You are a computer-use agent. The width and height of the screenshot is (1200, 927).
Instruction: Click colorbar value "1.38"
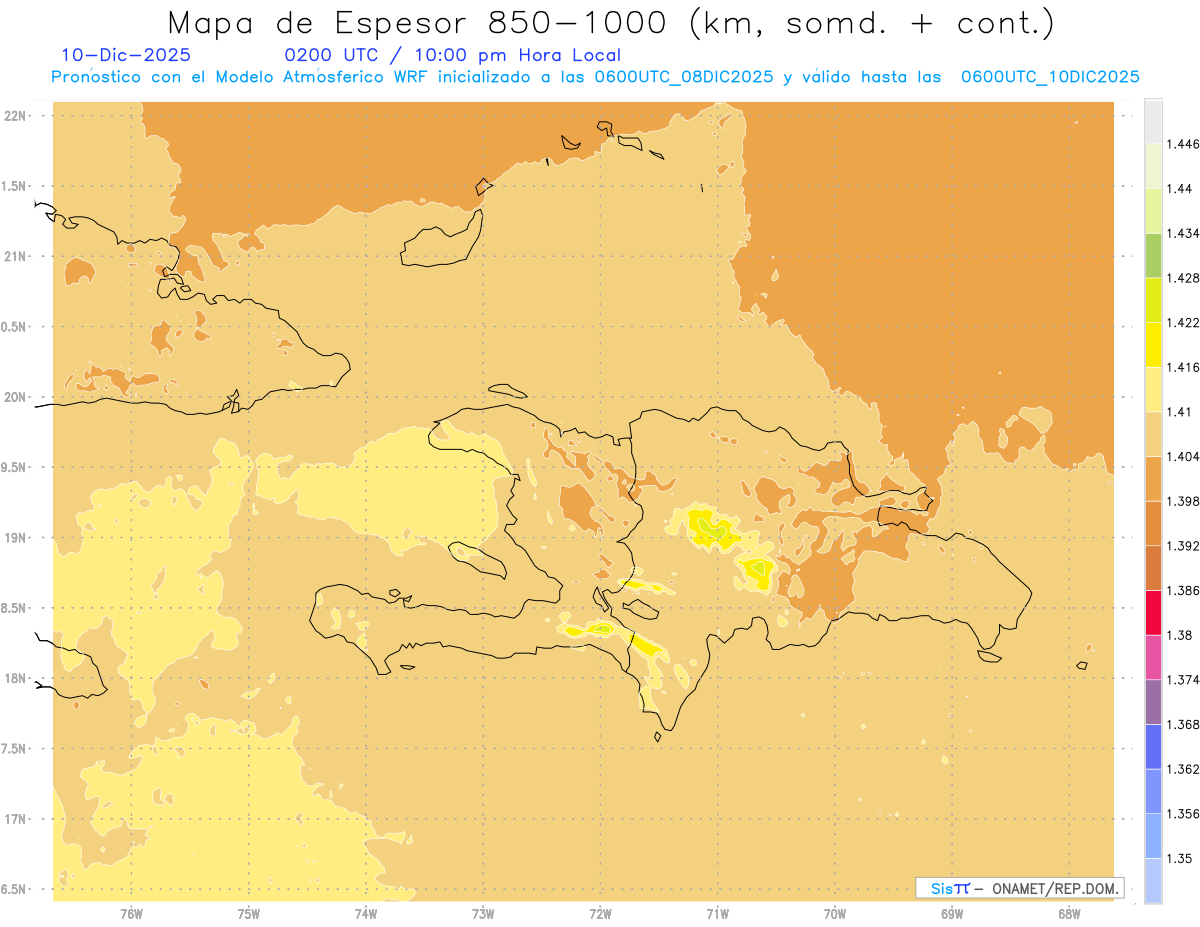click(x=1179, y=635)
